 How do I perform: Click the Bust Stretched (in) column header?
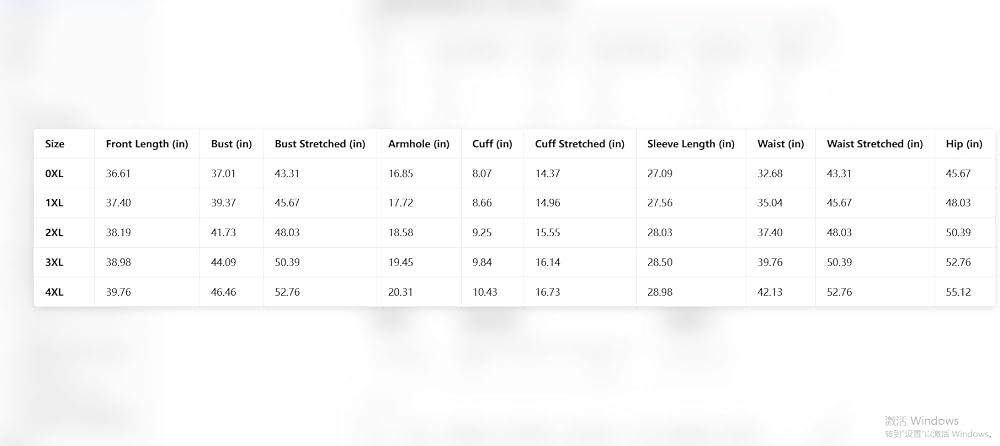[320, 144]
